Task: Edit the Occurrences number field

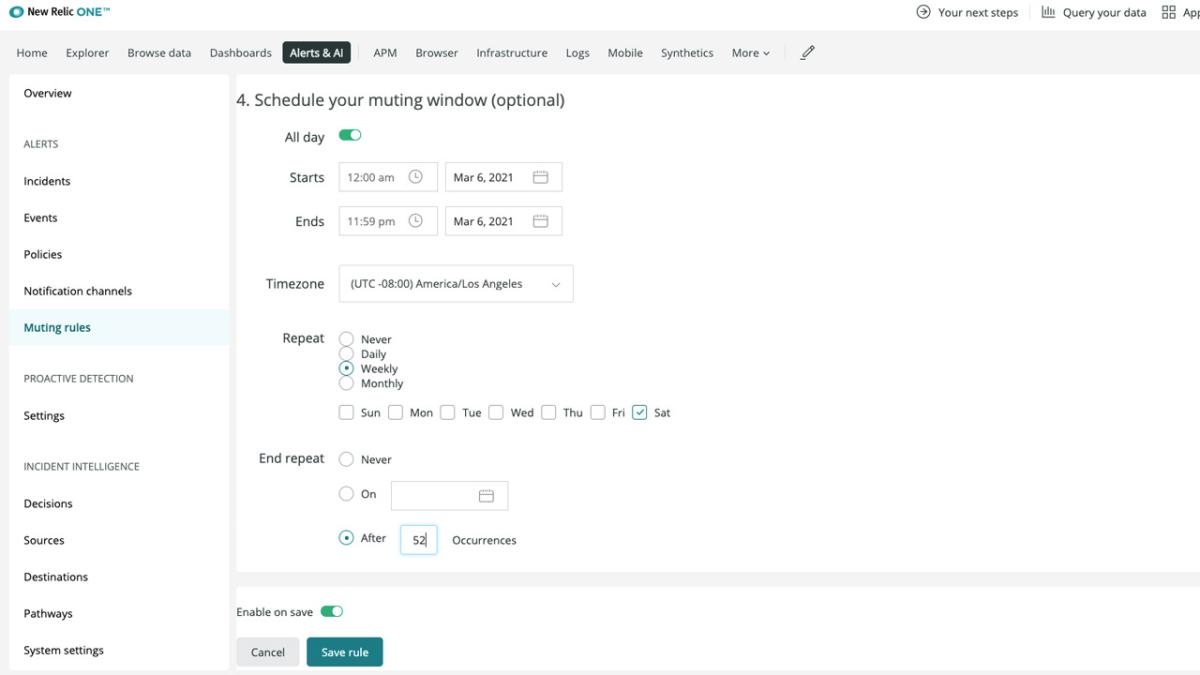Action: click(x=418, y=539)
